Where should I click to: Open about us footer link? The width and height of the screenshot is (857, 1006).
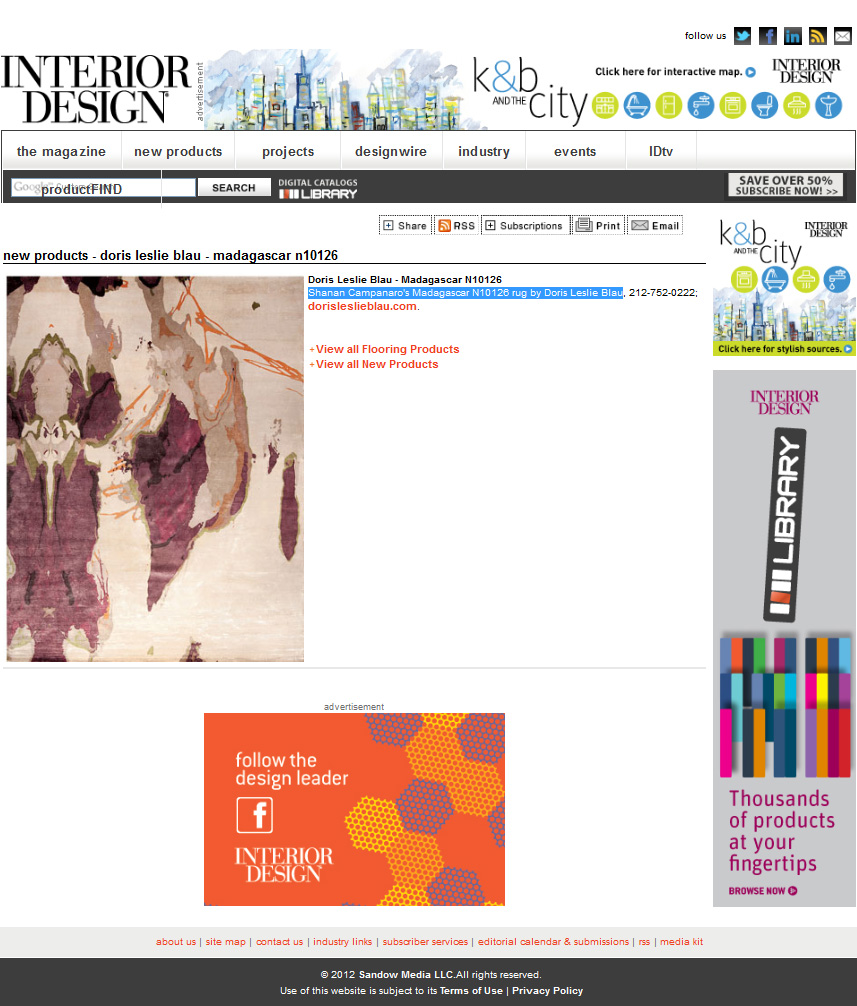pyautogui.click(x=176, y=942)
